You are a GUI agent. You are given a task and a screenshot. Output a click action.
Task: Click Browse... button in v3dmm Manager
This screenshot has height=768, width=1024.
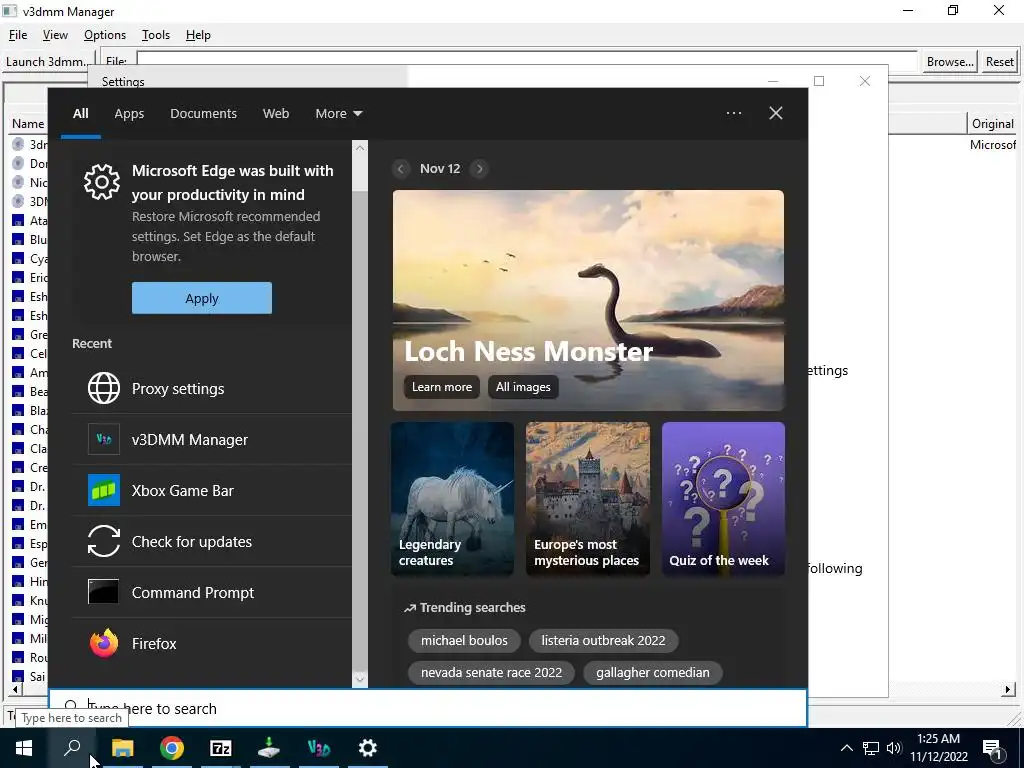point(950,62)
